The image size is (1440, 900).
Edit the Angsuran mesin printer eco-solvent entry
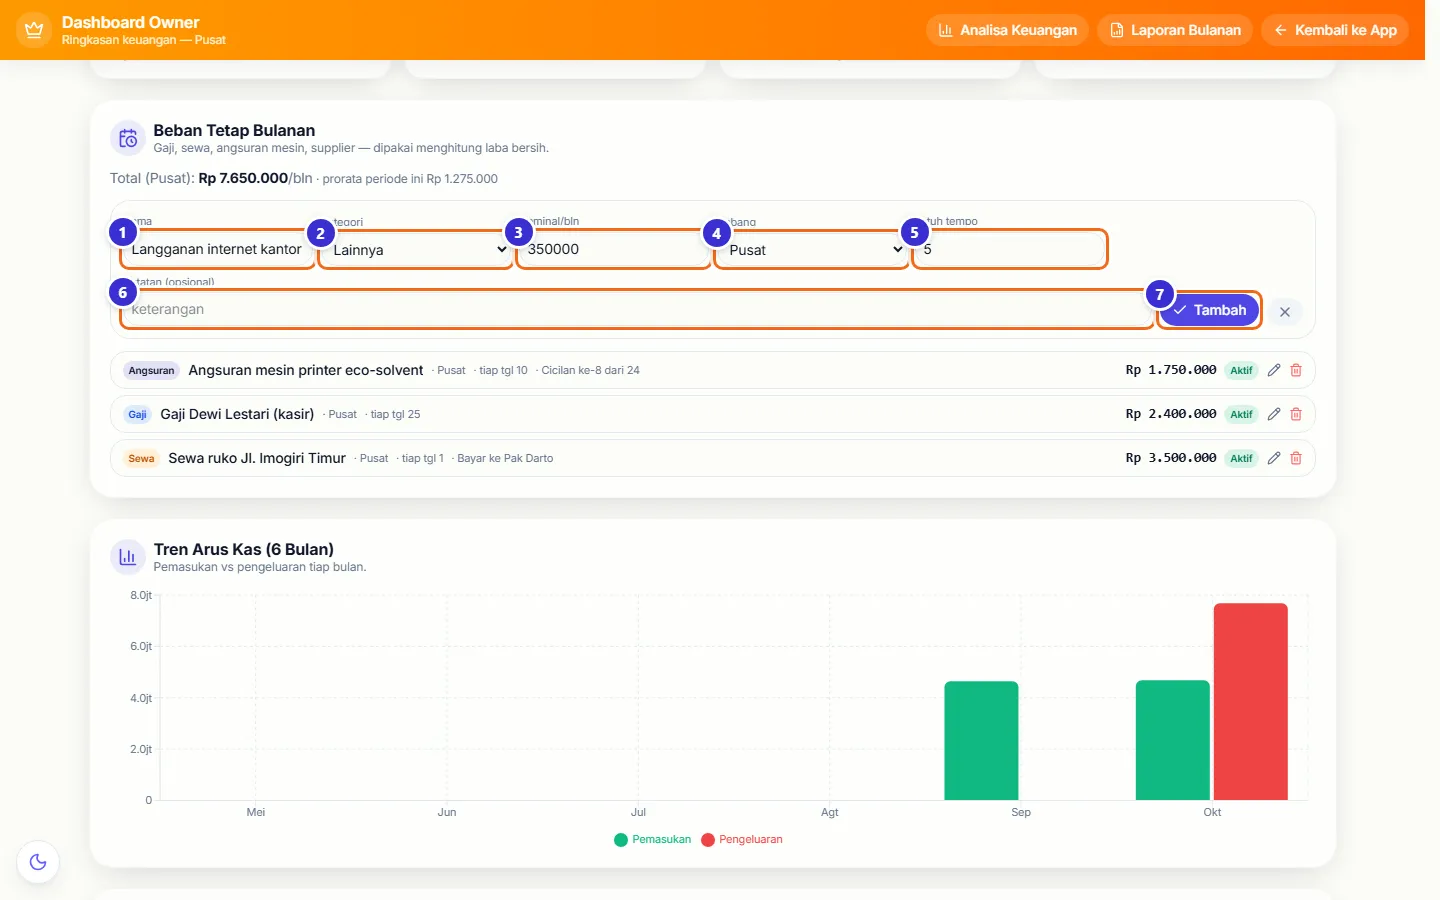click(x=1274, y=370)
